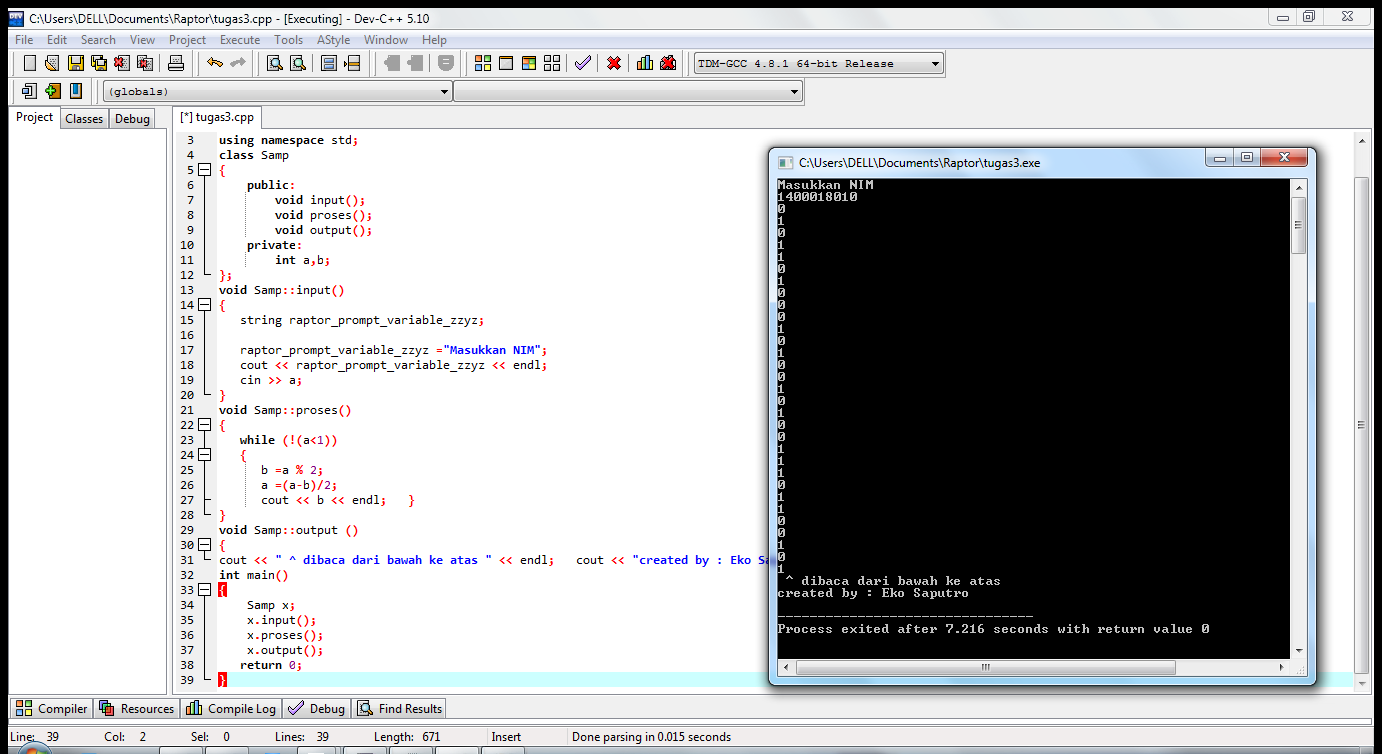The width and height of the screenshot is (1382, 754).
Task: Open the Compile Log bottom tab
Action: [x=231, y=708]
